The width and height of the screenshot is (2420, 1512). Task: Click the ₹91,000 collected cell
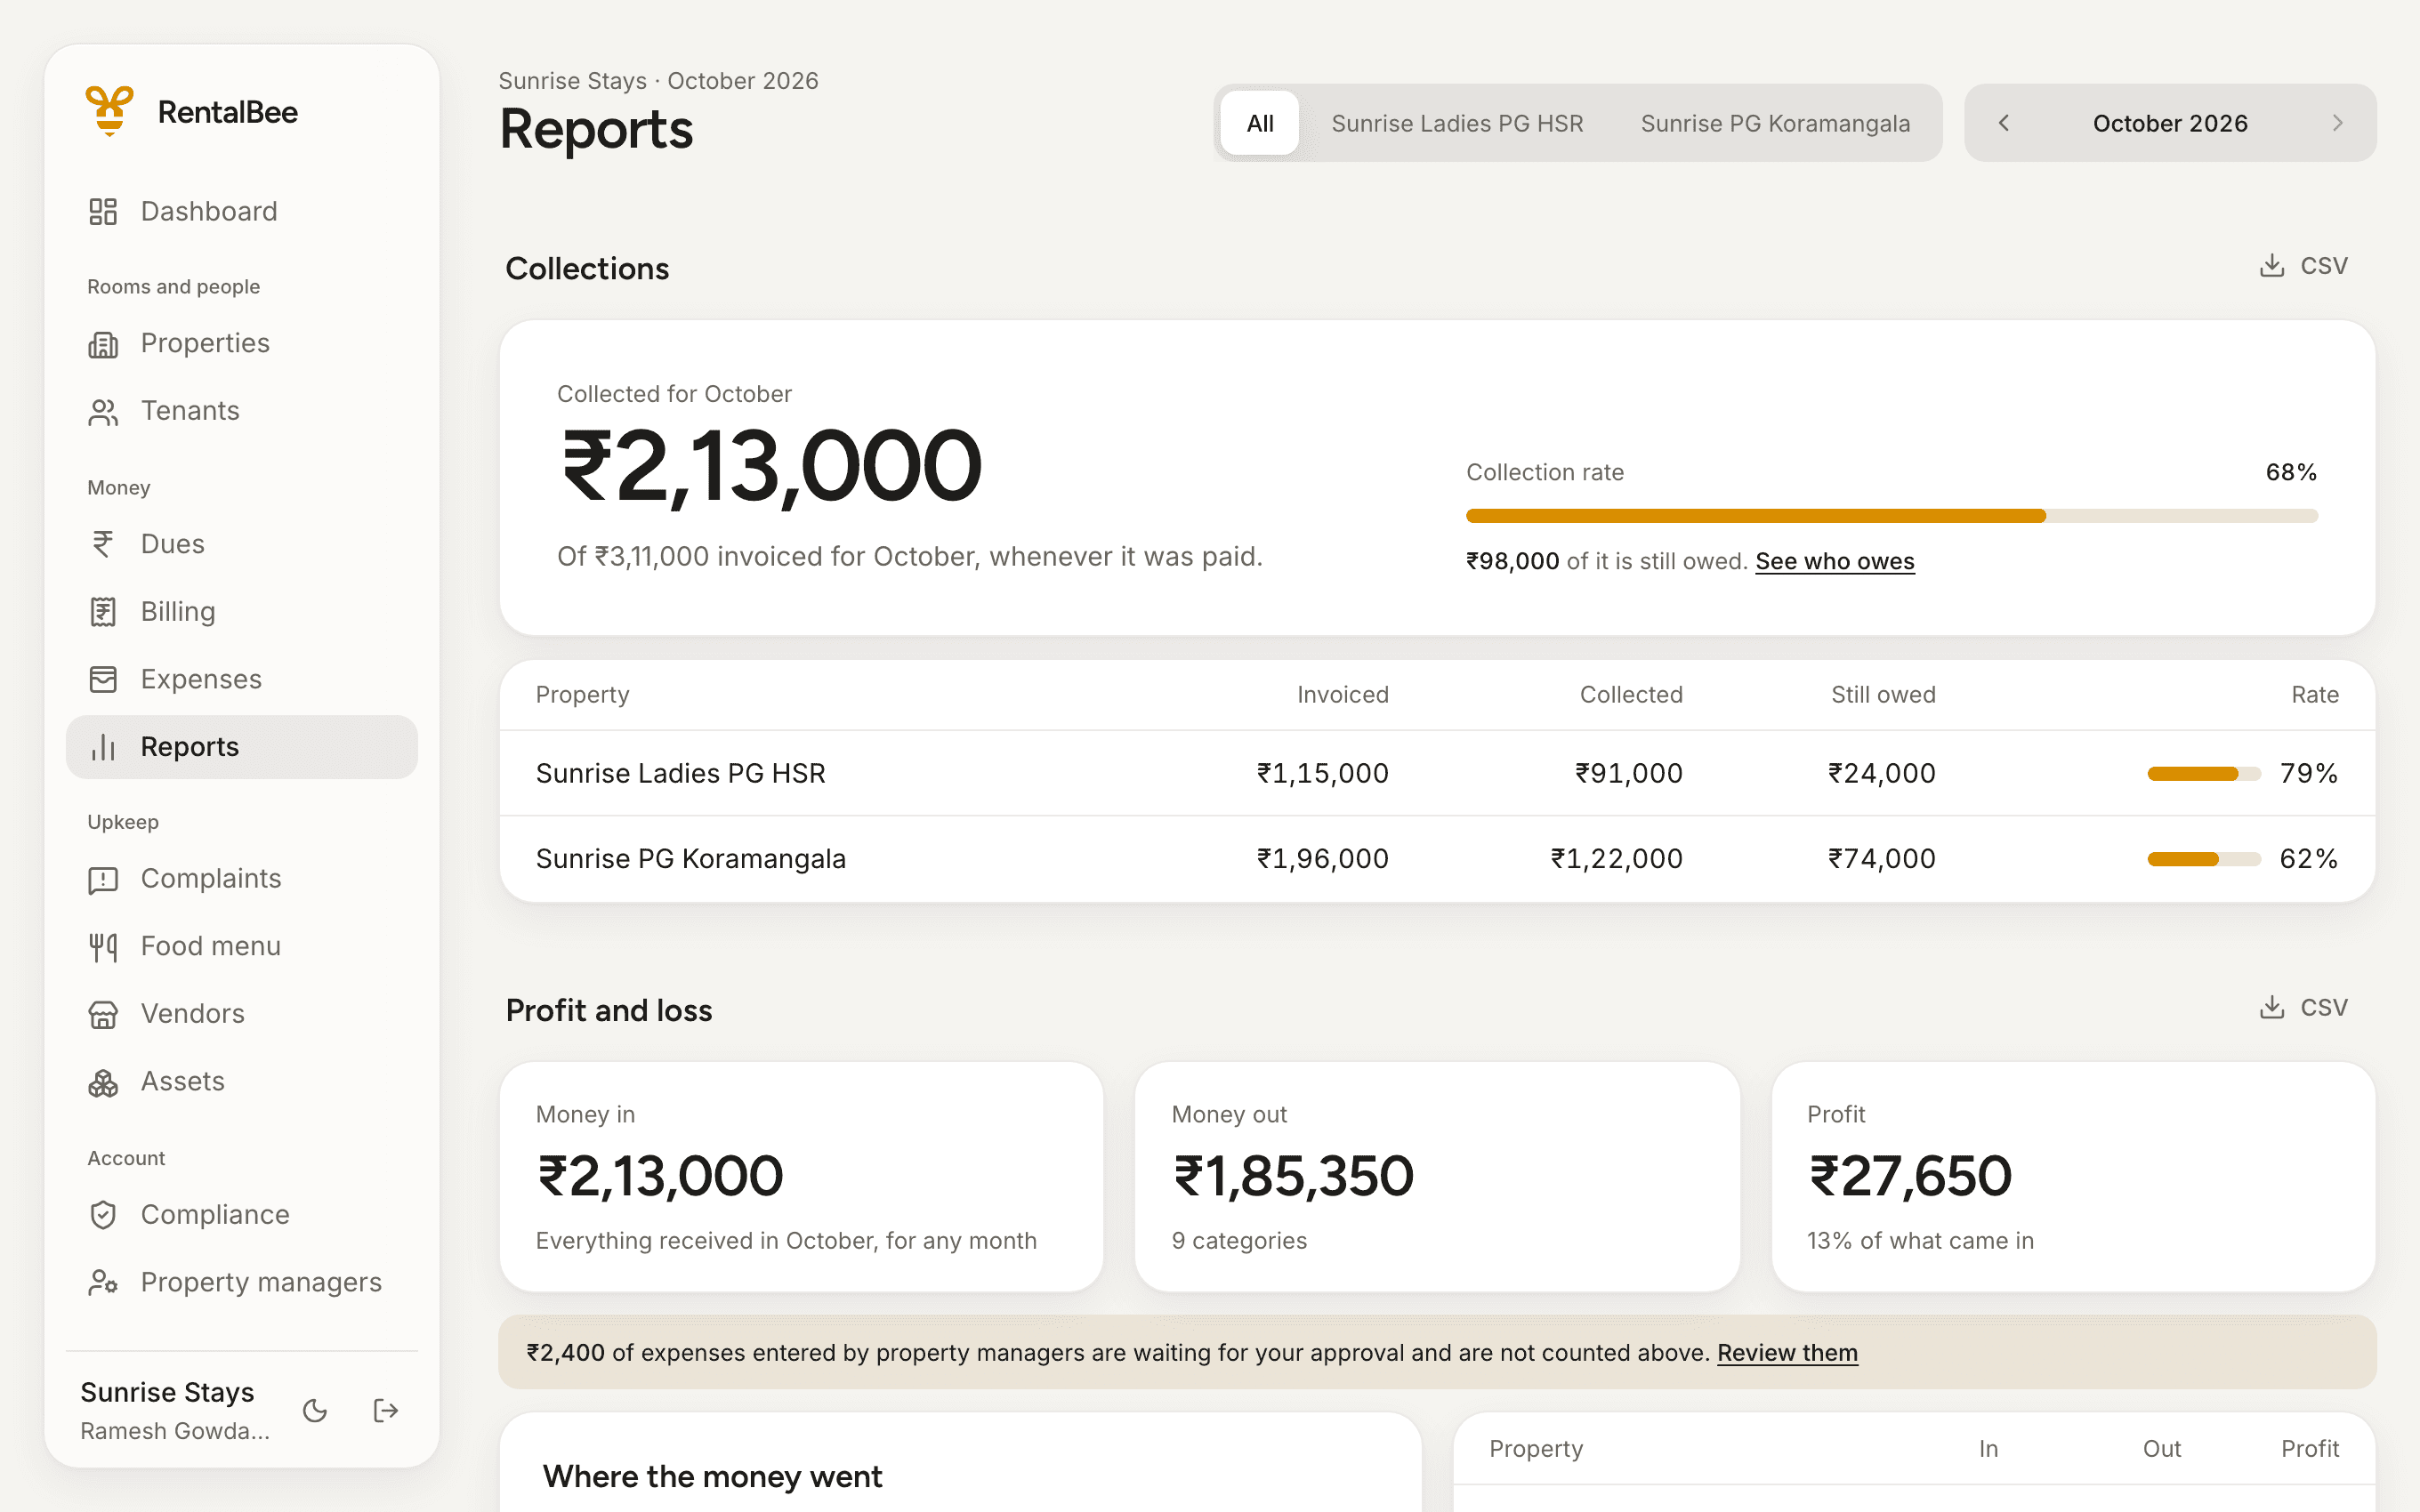pyautogui.click(x=1629, y=773)
